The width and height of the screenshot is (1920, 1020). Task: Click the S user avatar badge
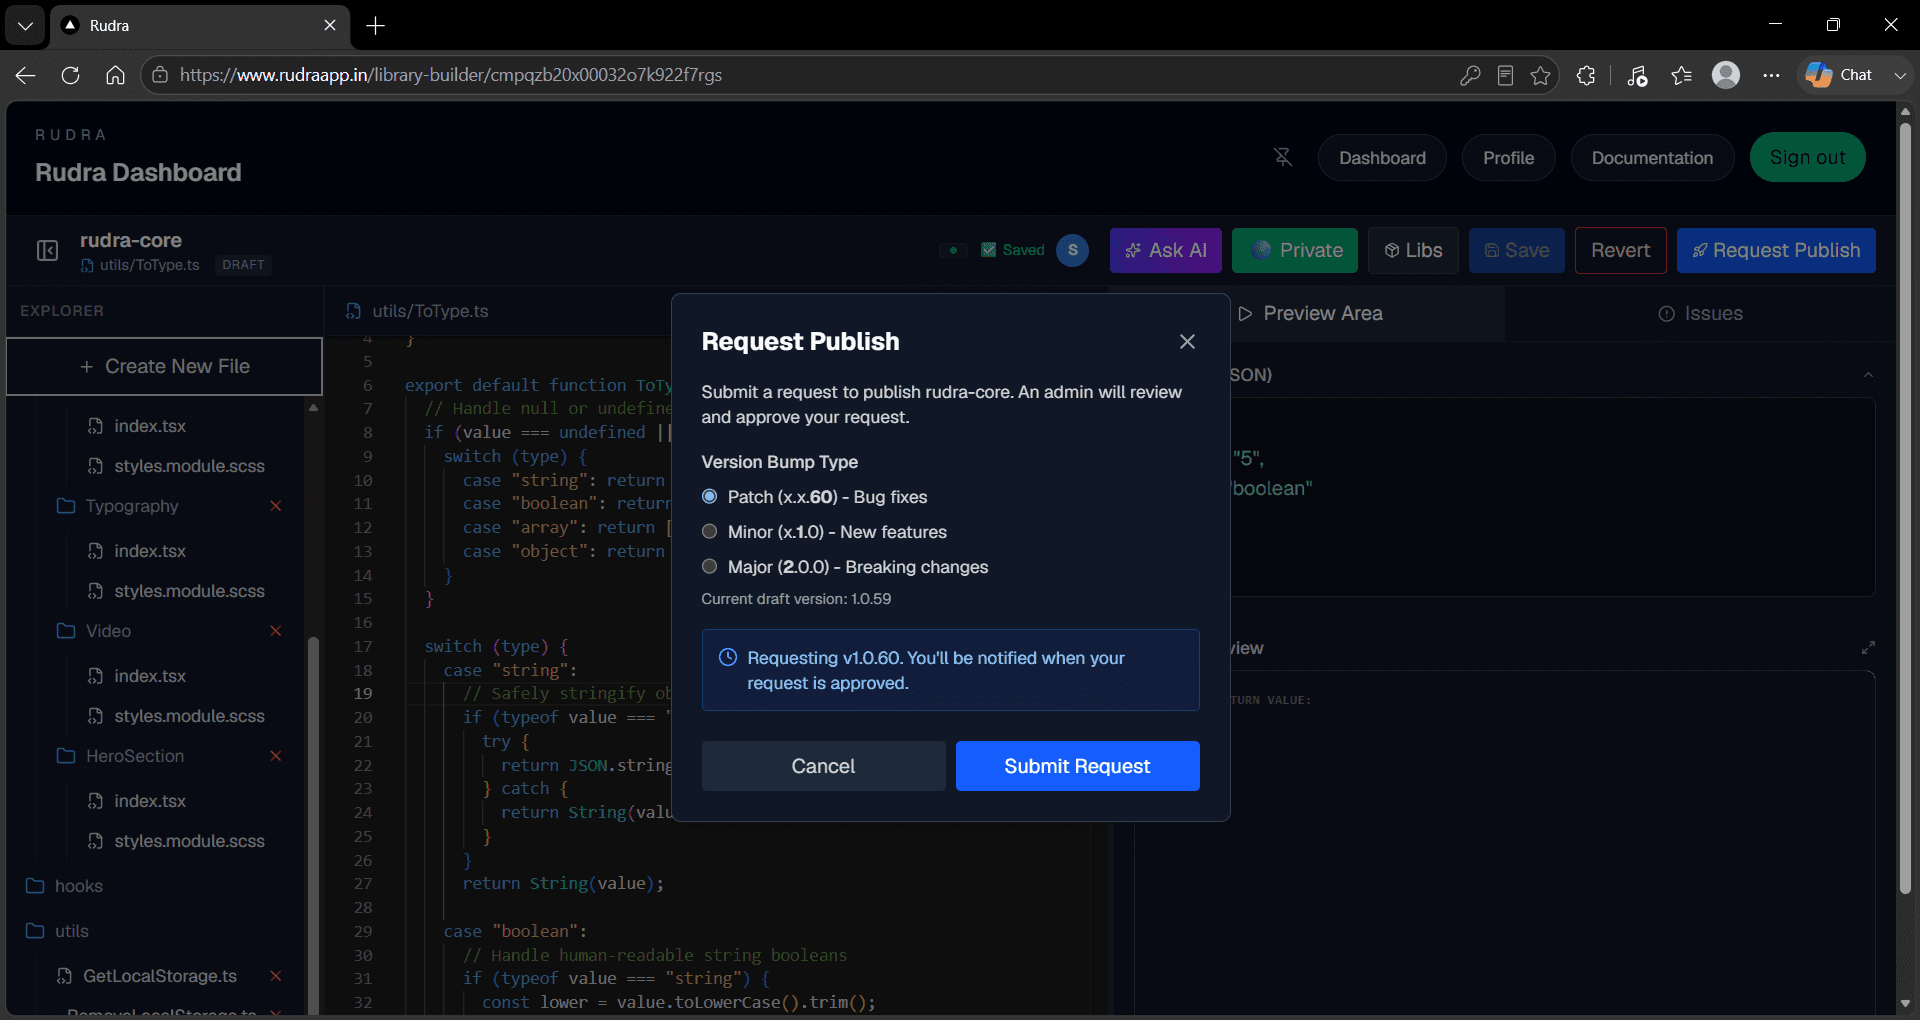point(1072,250)
